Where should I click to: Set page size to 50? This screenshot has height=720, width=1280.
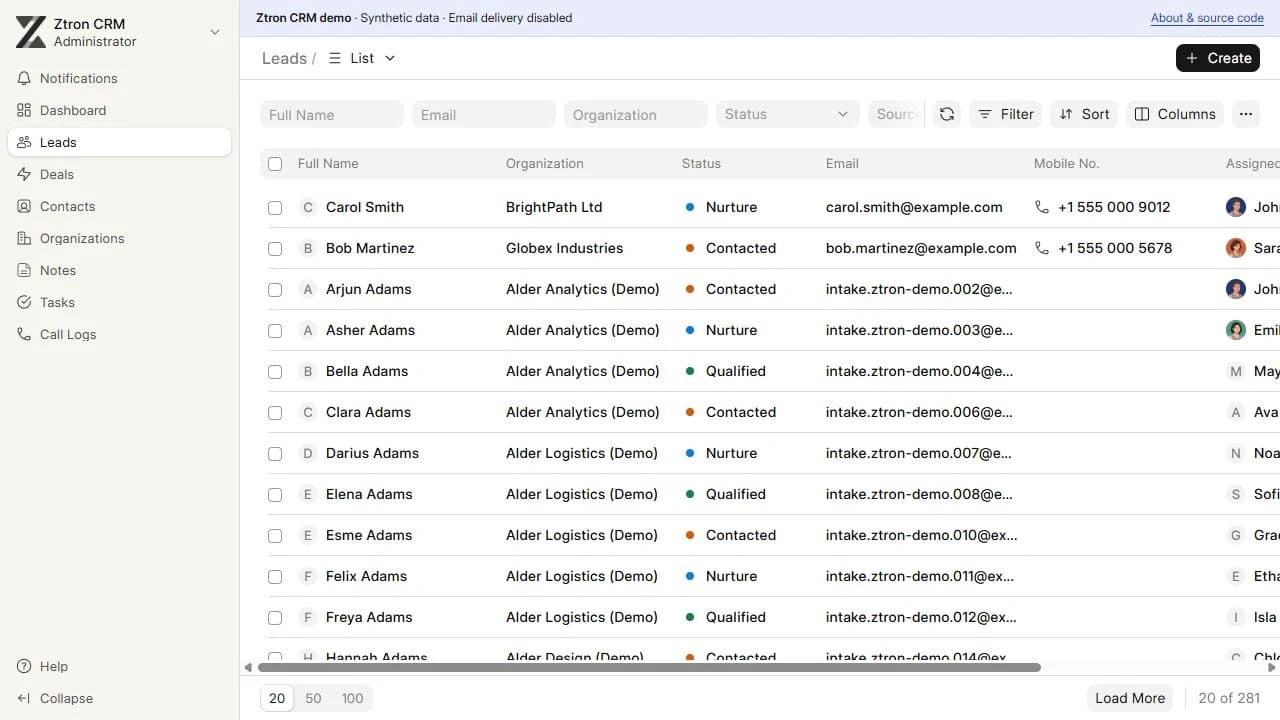pyautogui.click(x=313, y=698)
